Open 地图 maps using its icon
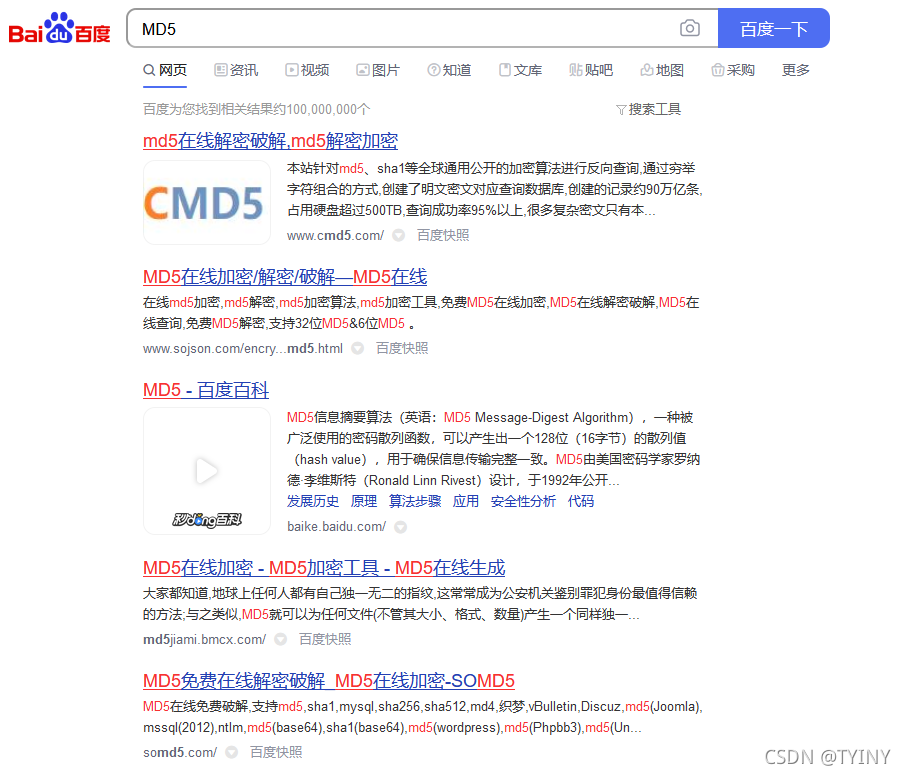Screen dimensions: 906x775 point(649,70)
